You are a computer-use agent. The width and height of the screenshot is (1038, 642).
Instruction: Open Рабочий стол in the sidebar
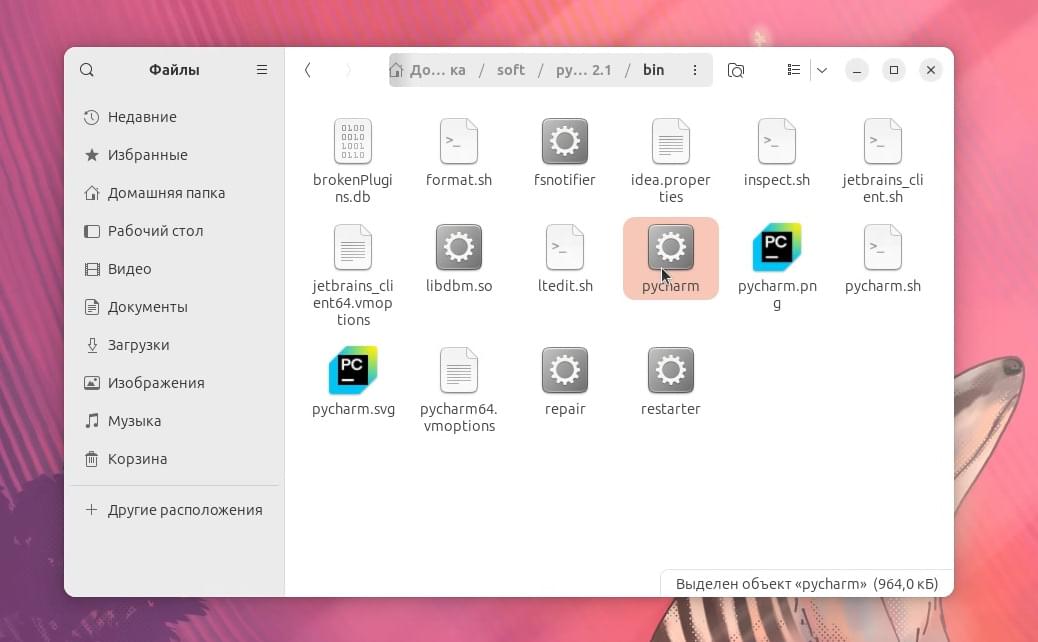174,231
